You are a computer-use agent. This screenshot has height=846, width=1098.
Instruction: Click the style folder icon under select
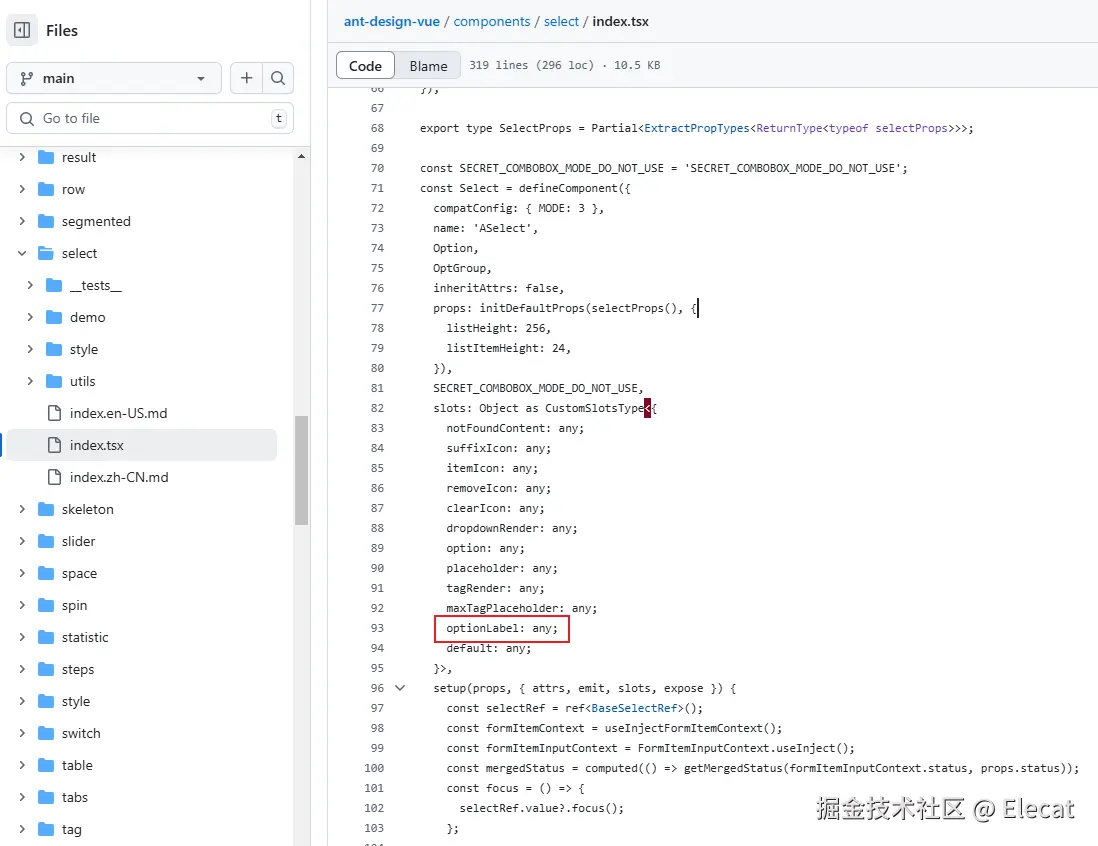[x=54, y=349]
